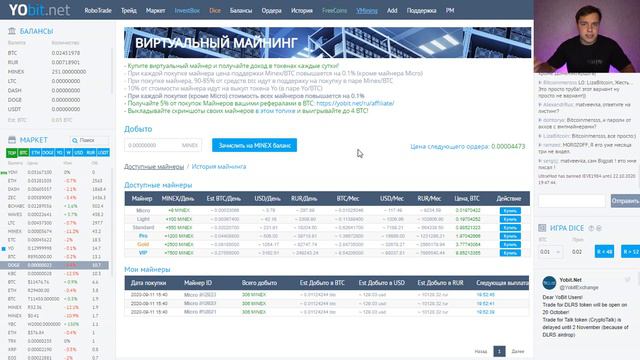Buy the Light miner
Viewport: 640px width, 360px height.
510,219
